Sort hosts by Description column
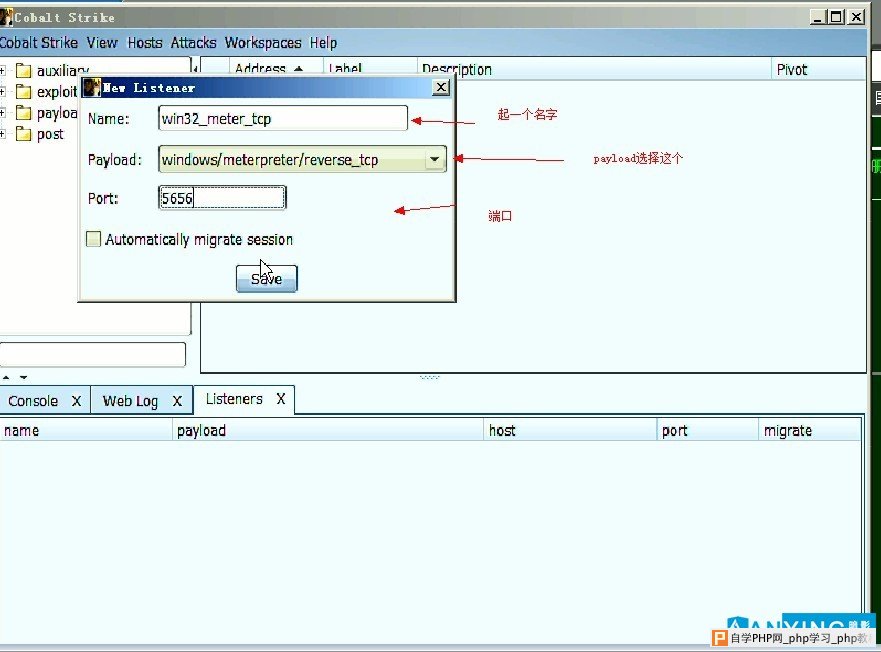Screen dimensions: 881x652 (594, 69)
